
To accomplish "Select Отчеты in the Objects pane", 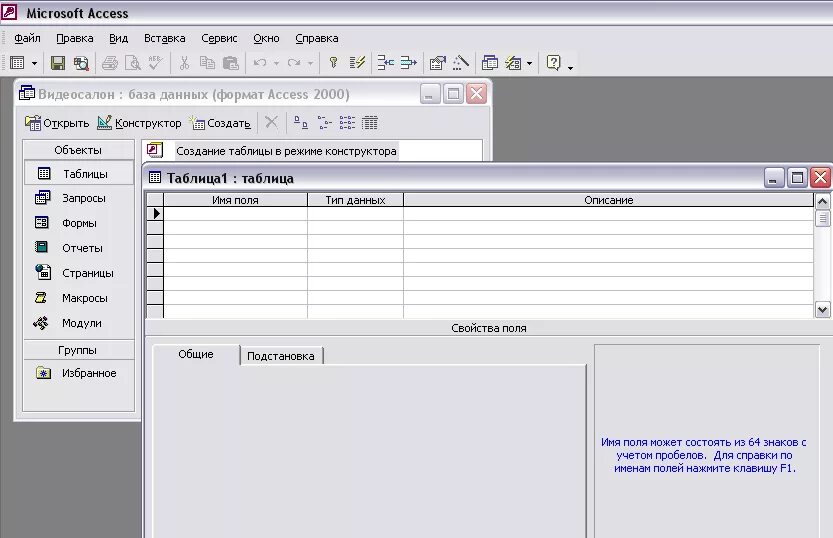I will tap(79, 248).
